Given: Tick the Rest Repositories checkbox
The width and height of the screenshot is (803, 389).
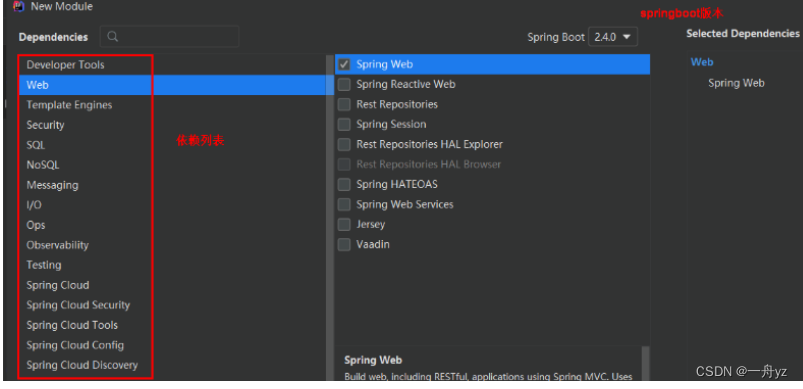Looking at the screenshot, I should pyautogui.click(x=344, y=104).
